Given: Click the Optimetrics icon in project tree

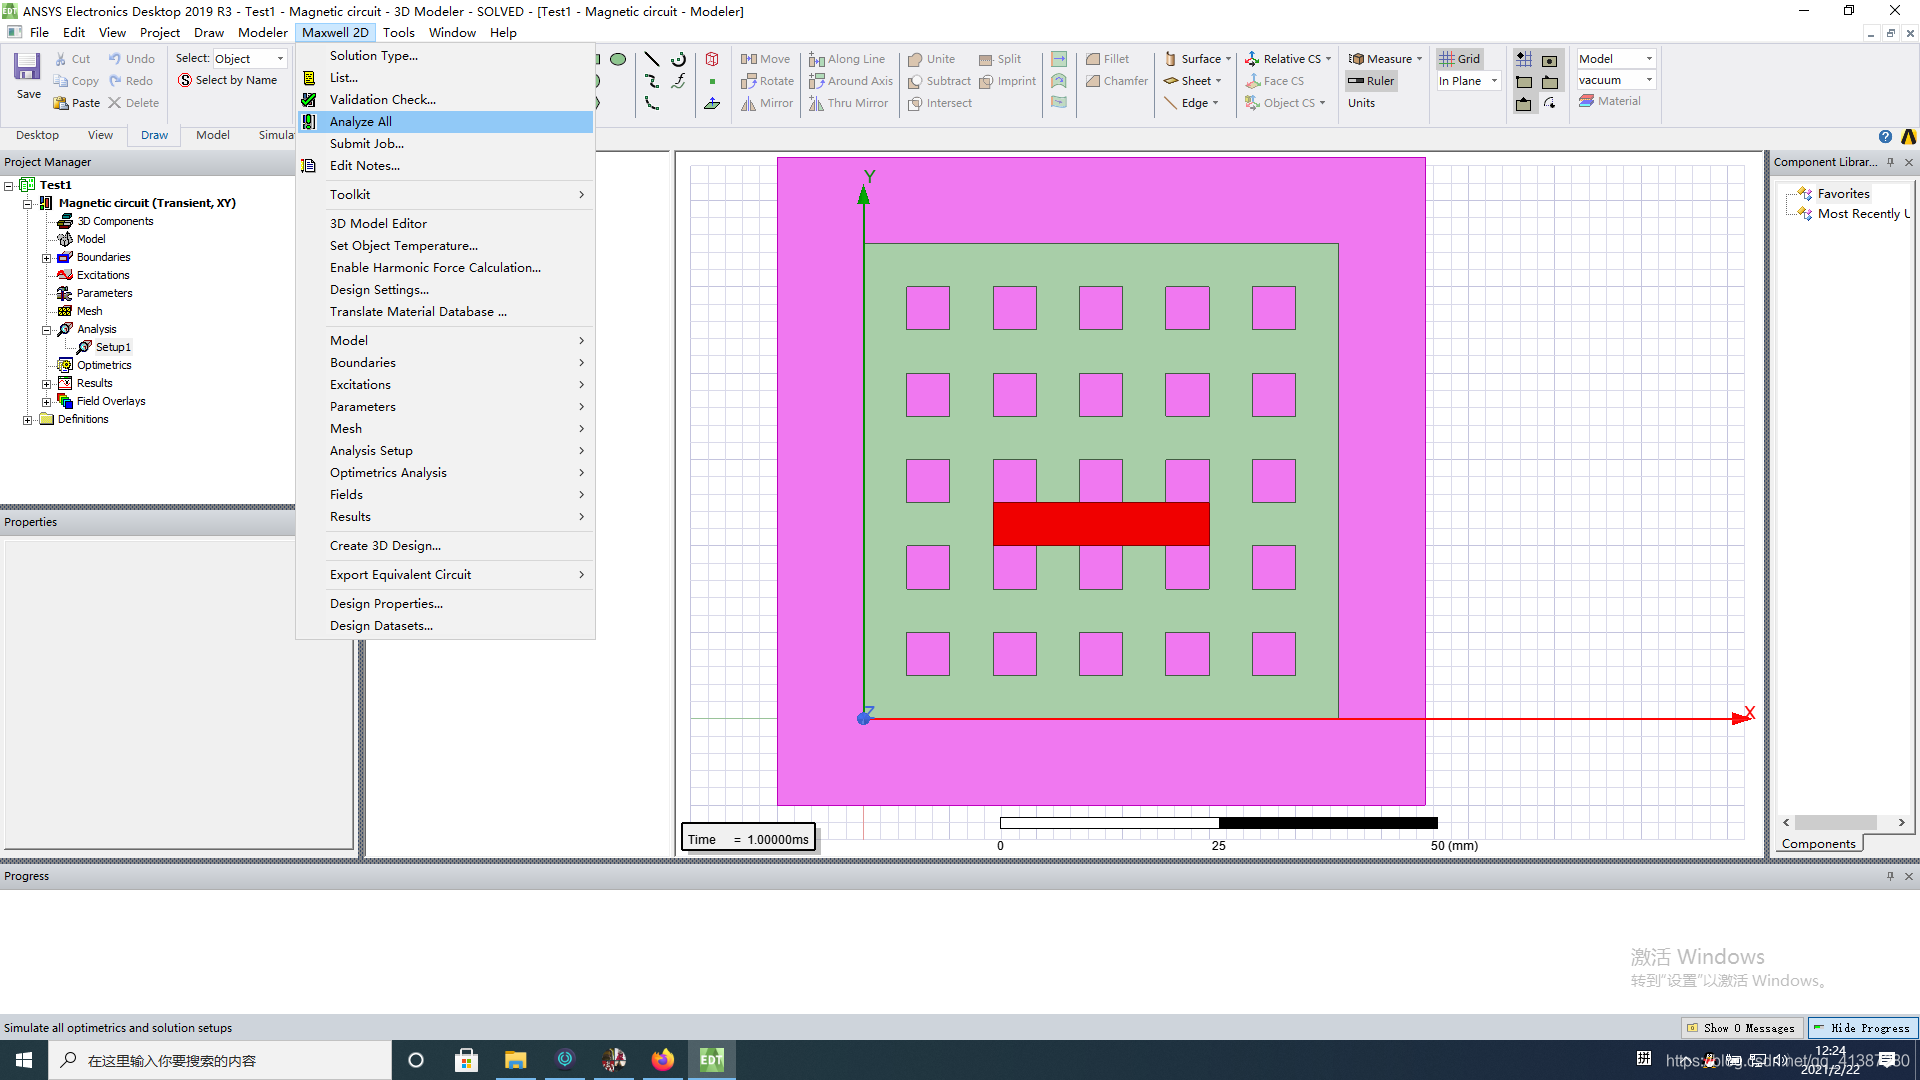Looking at the screenshot, I should (65, 365).
